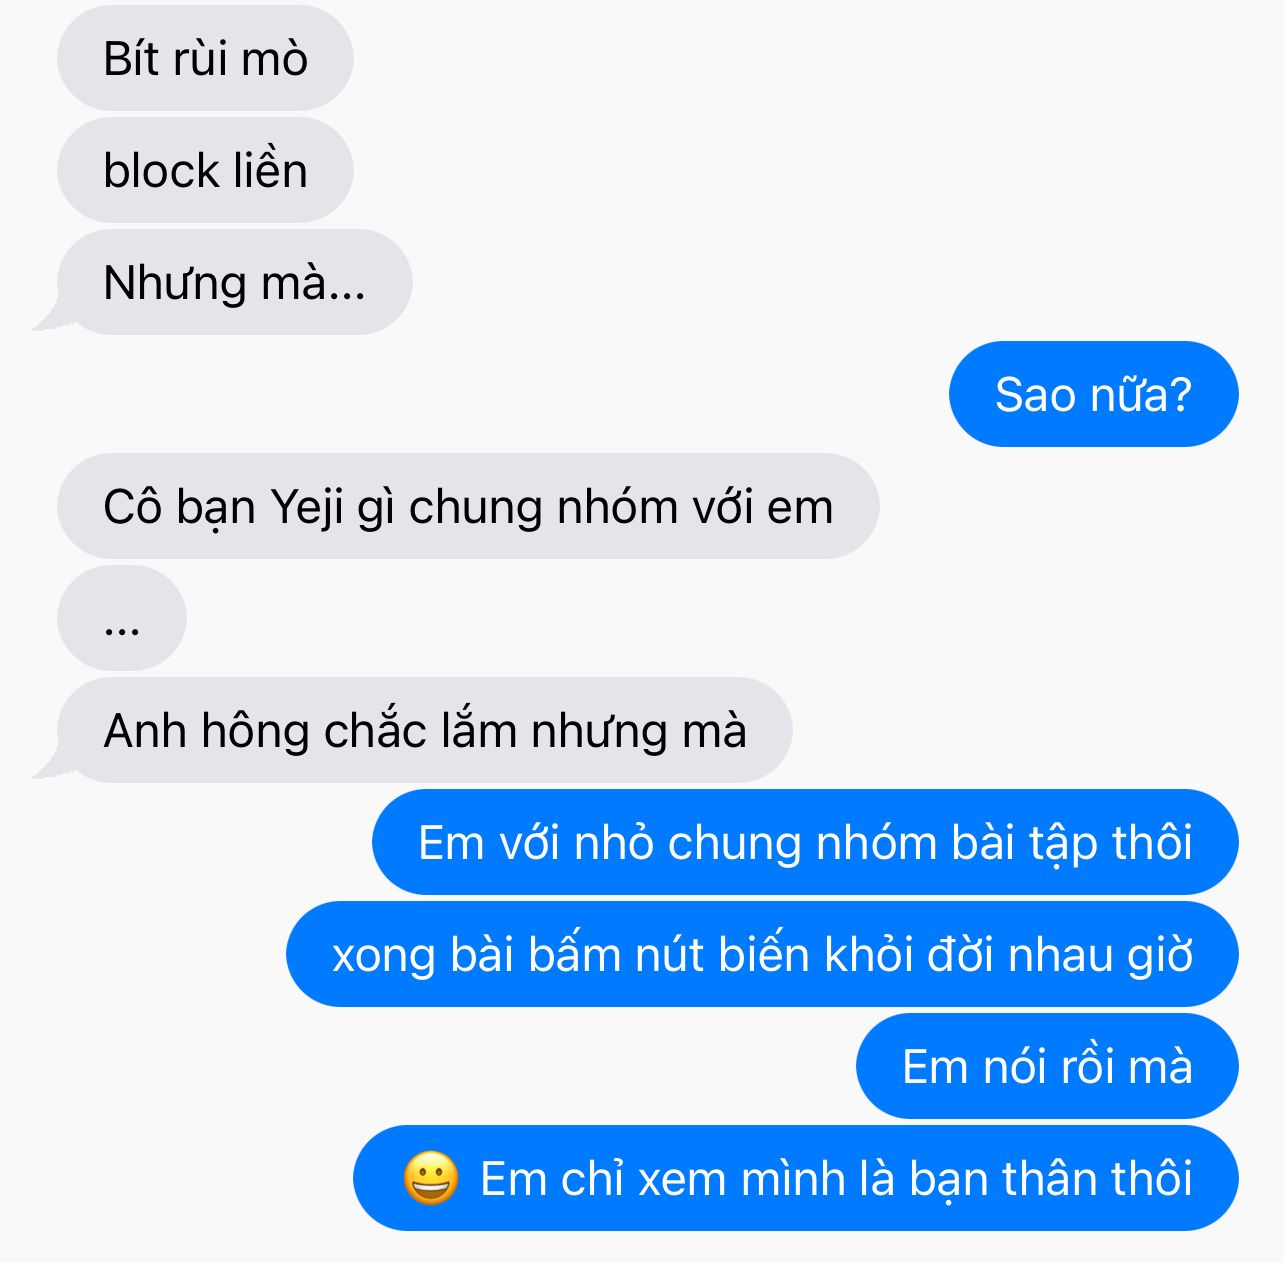Image resolution: width=1284 pixels, height=1263 pixels.
Task: Select the 'Bít rùi mò' message bubble
Action: click(x=205, y=58)
